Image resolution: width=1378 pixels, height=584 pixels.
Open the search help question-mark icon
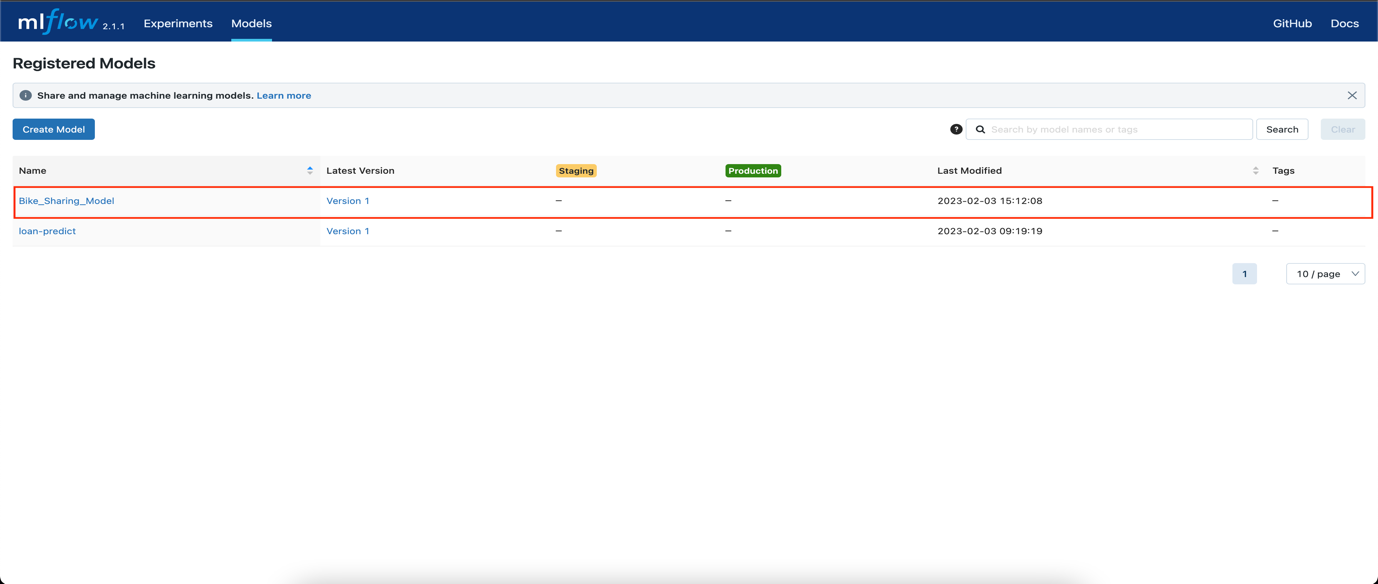[x=956, y=129]
